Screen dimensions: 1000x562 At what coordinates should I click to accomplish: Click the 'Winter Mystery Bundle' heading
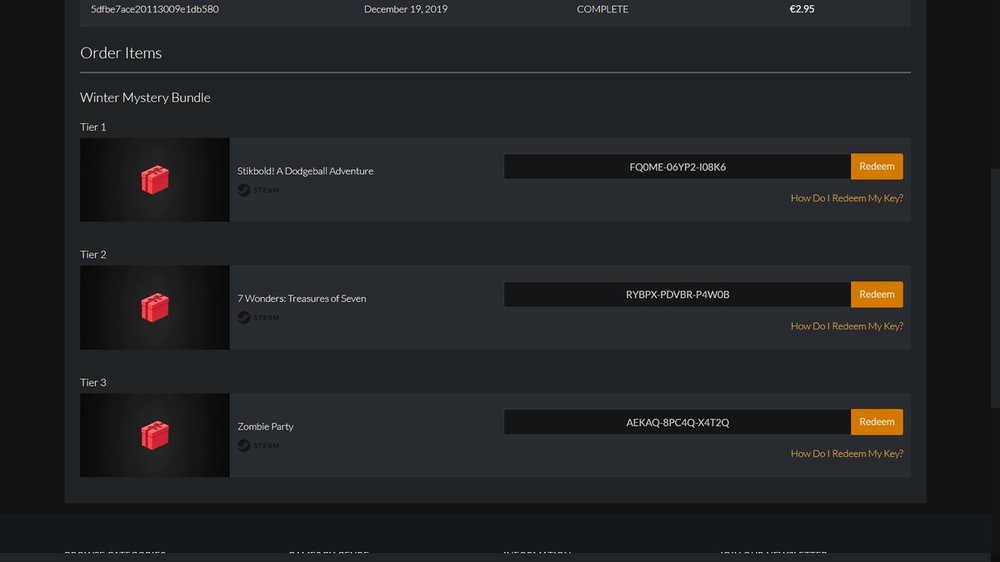click(x=145, y=97)
